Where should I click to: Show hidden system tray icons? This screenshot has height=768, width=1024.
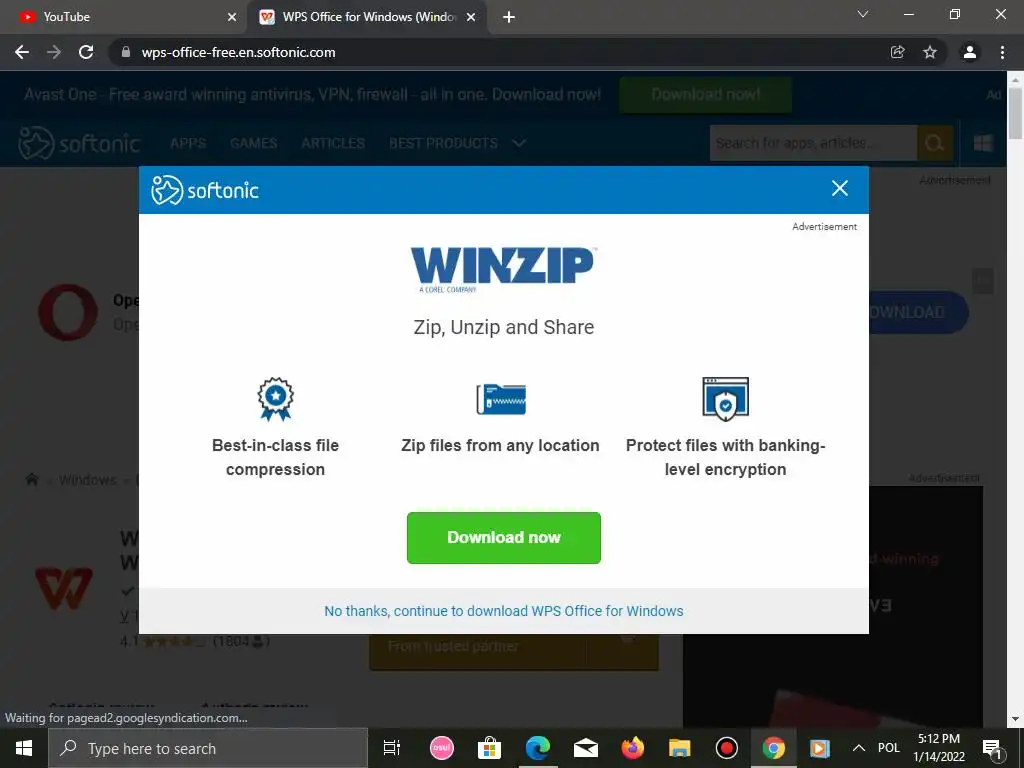point(859,748)
